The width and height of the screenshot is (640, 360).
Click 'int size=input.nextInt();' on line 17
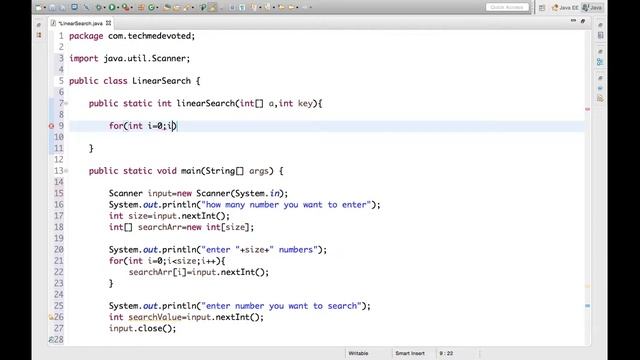pos(169,216)
